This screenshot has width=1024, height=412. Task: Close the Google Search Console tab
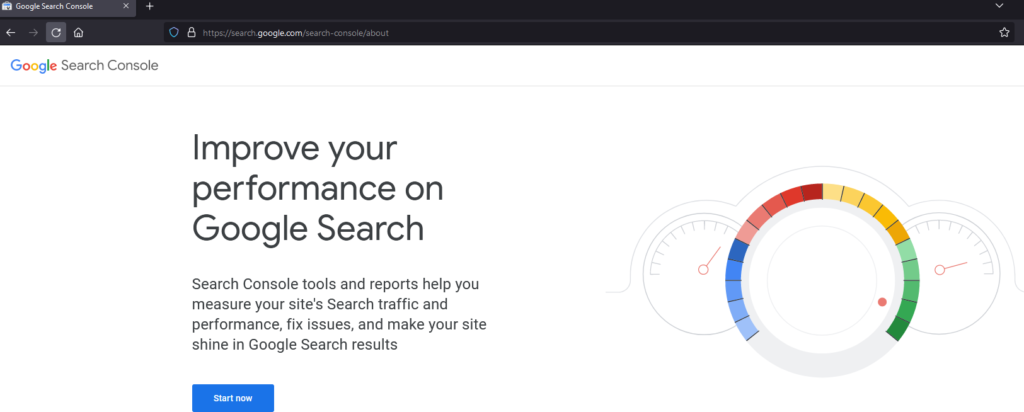(x=126, y=6)
